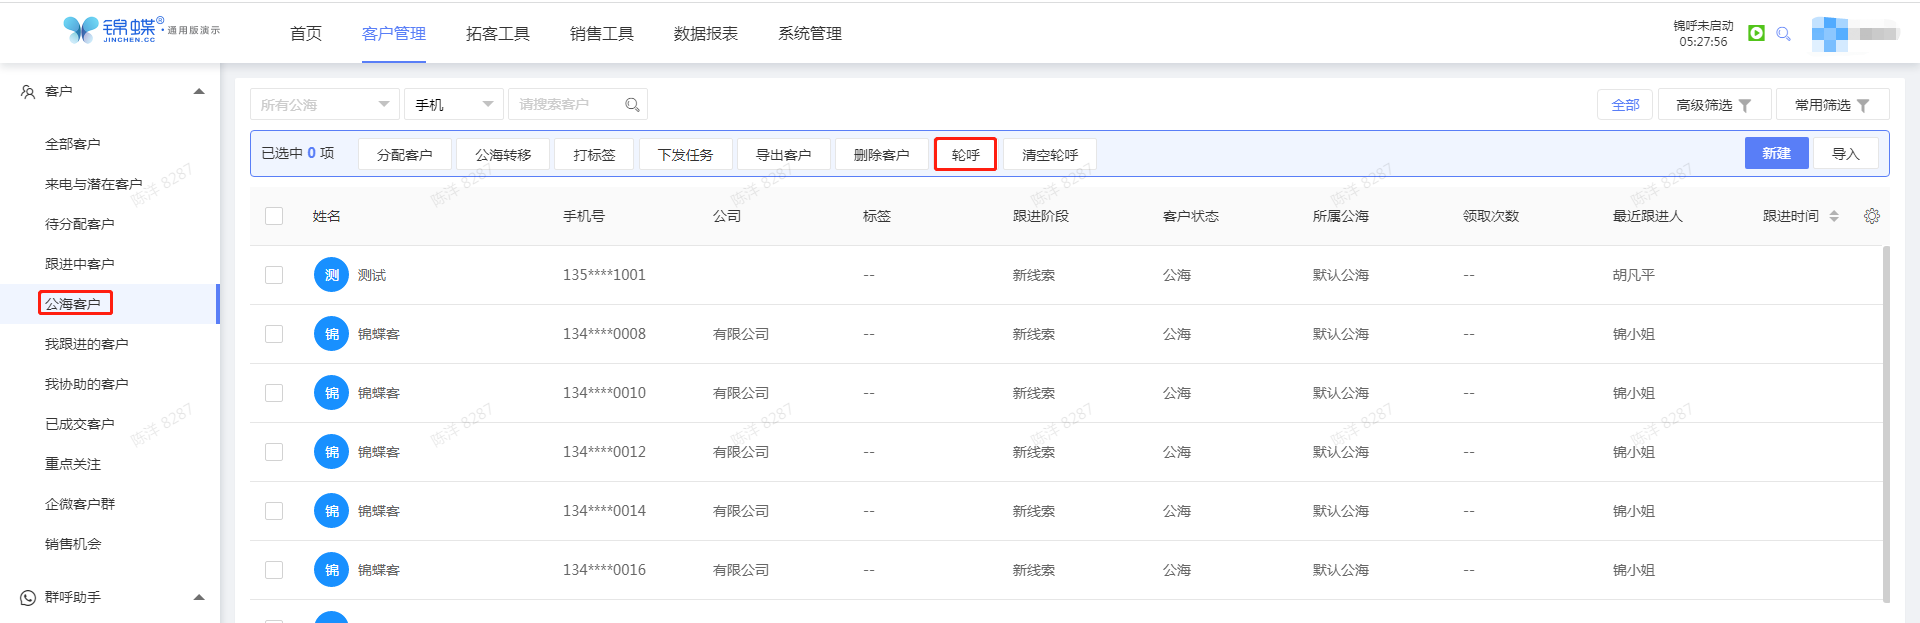The image size is (1920, 623).
Task: Select 来电与潜在客户 in sidebar
Action: pos(94,184)
